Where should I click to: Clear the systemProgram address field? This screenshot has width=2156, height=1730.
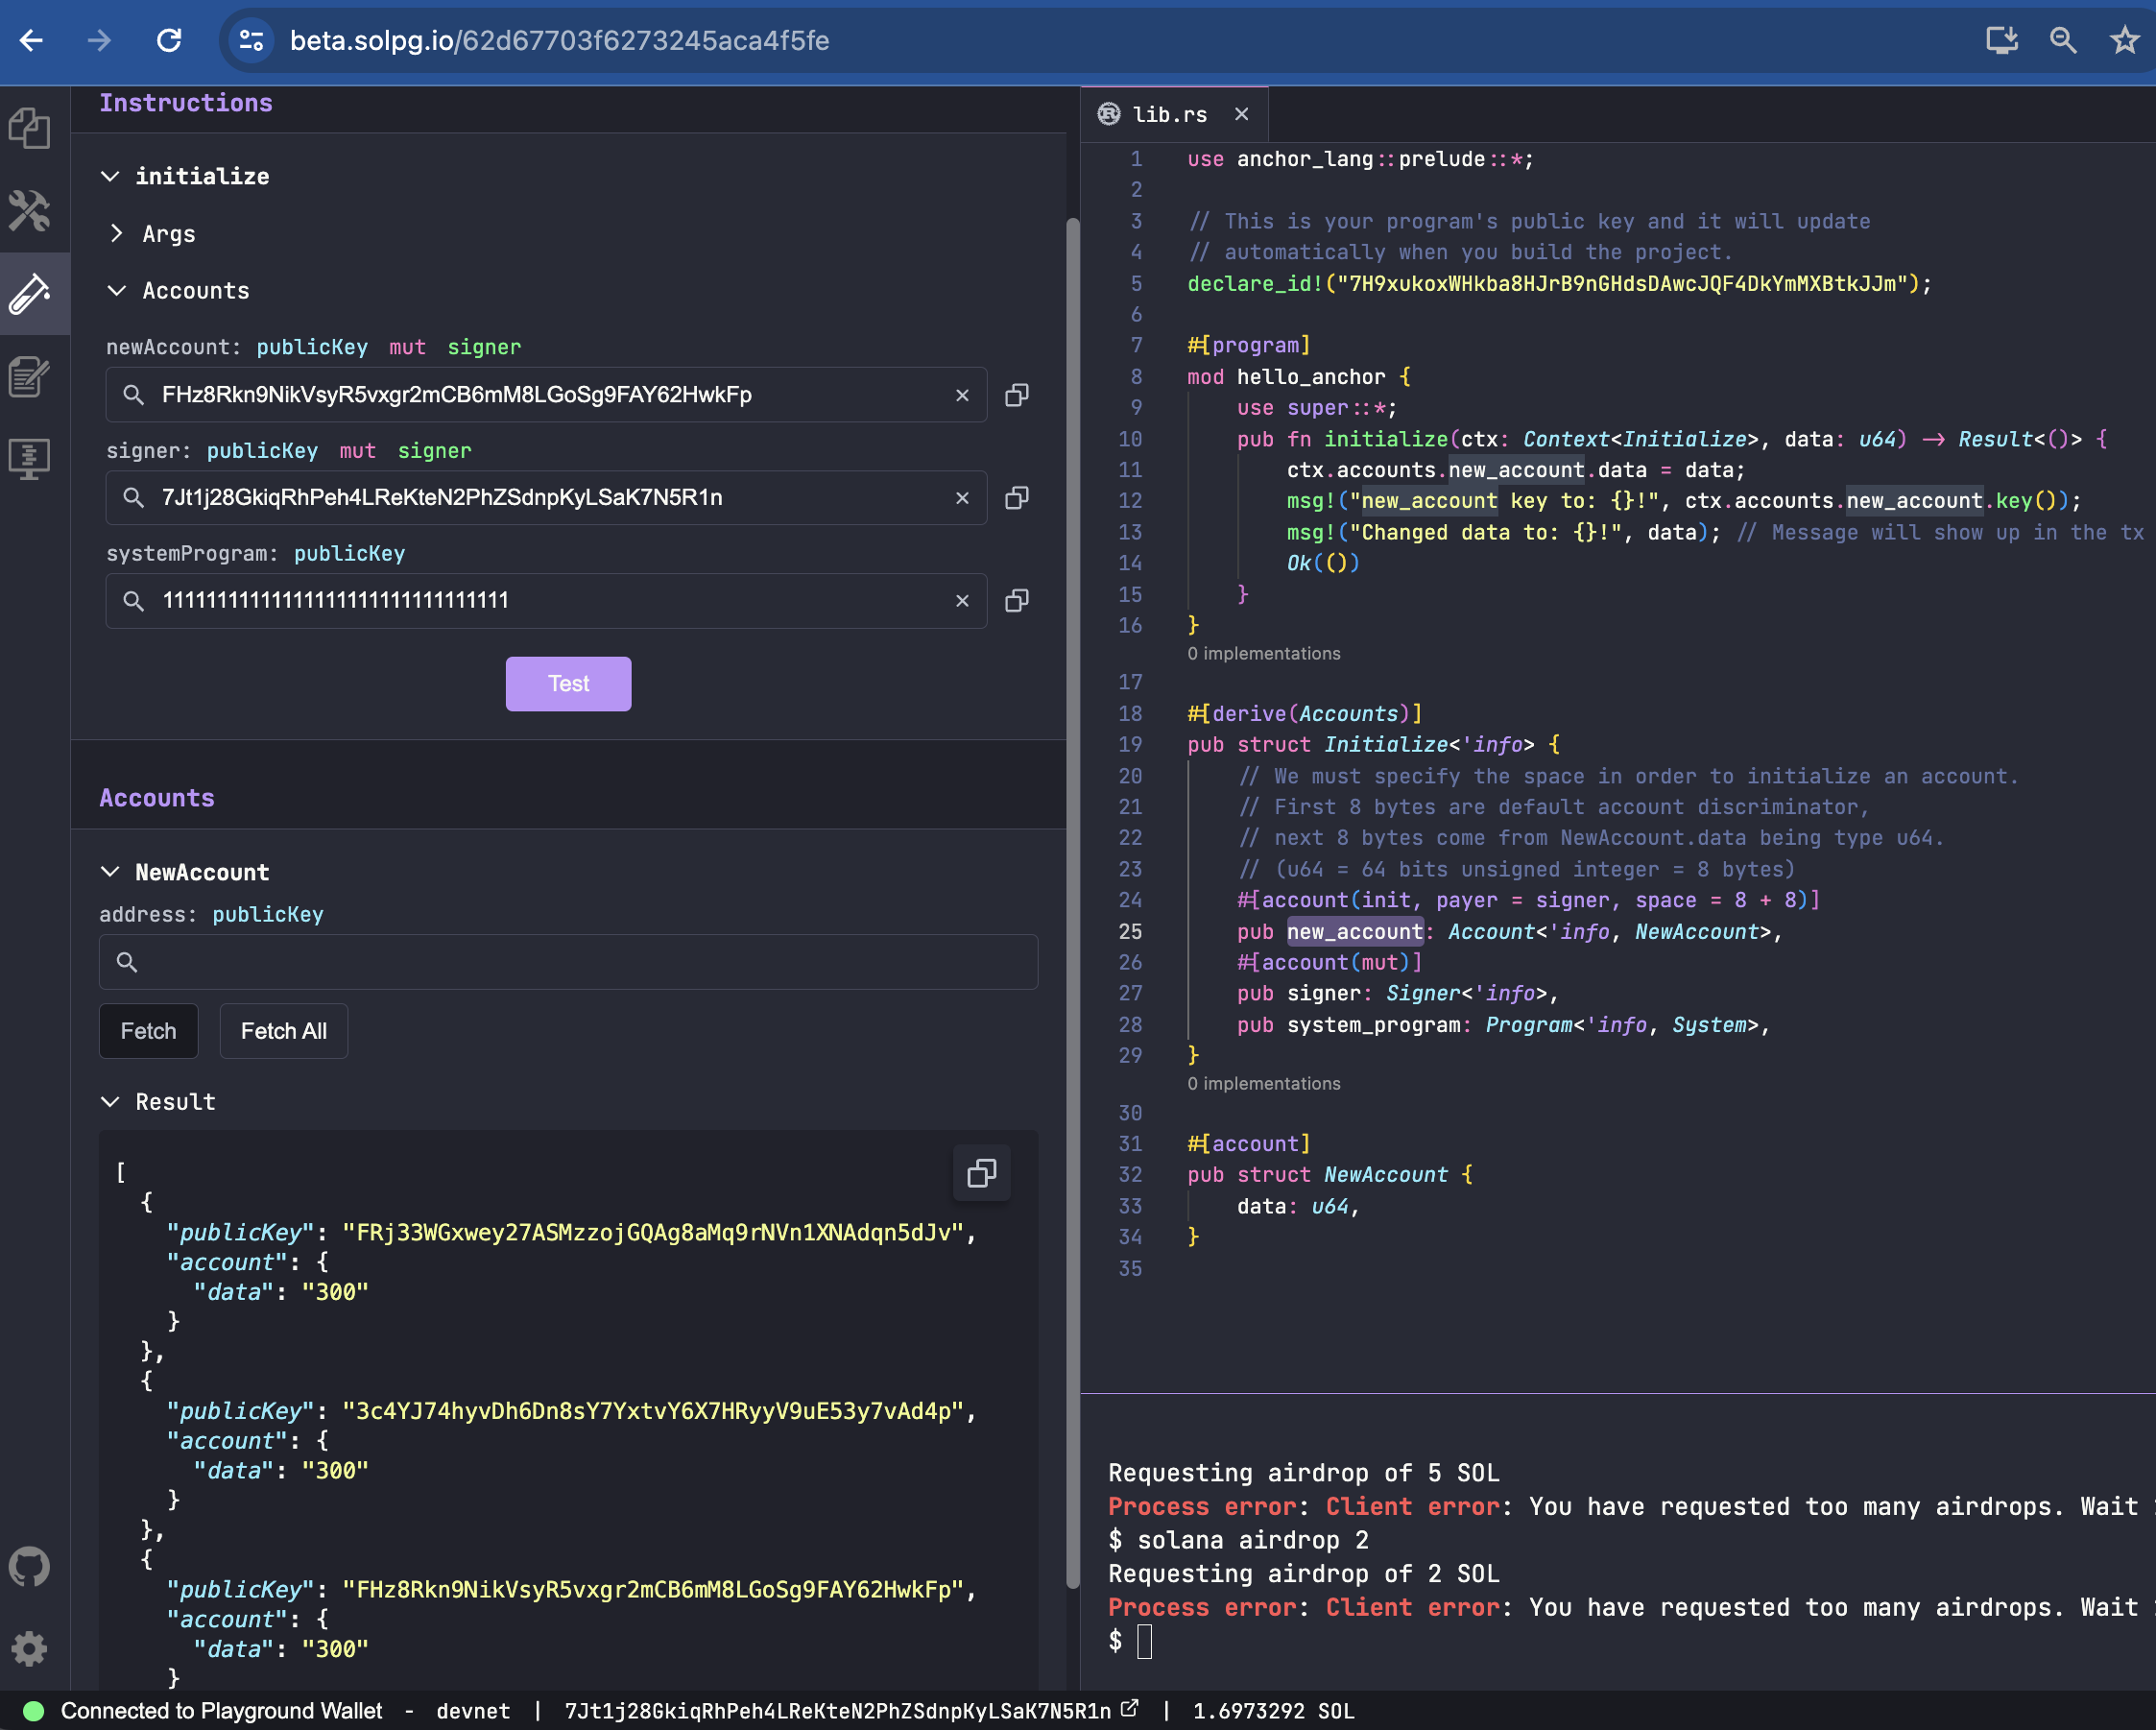point(962,600)
